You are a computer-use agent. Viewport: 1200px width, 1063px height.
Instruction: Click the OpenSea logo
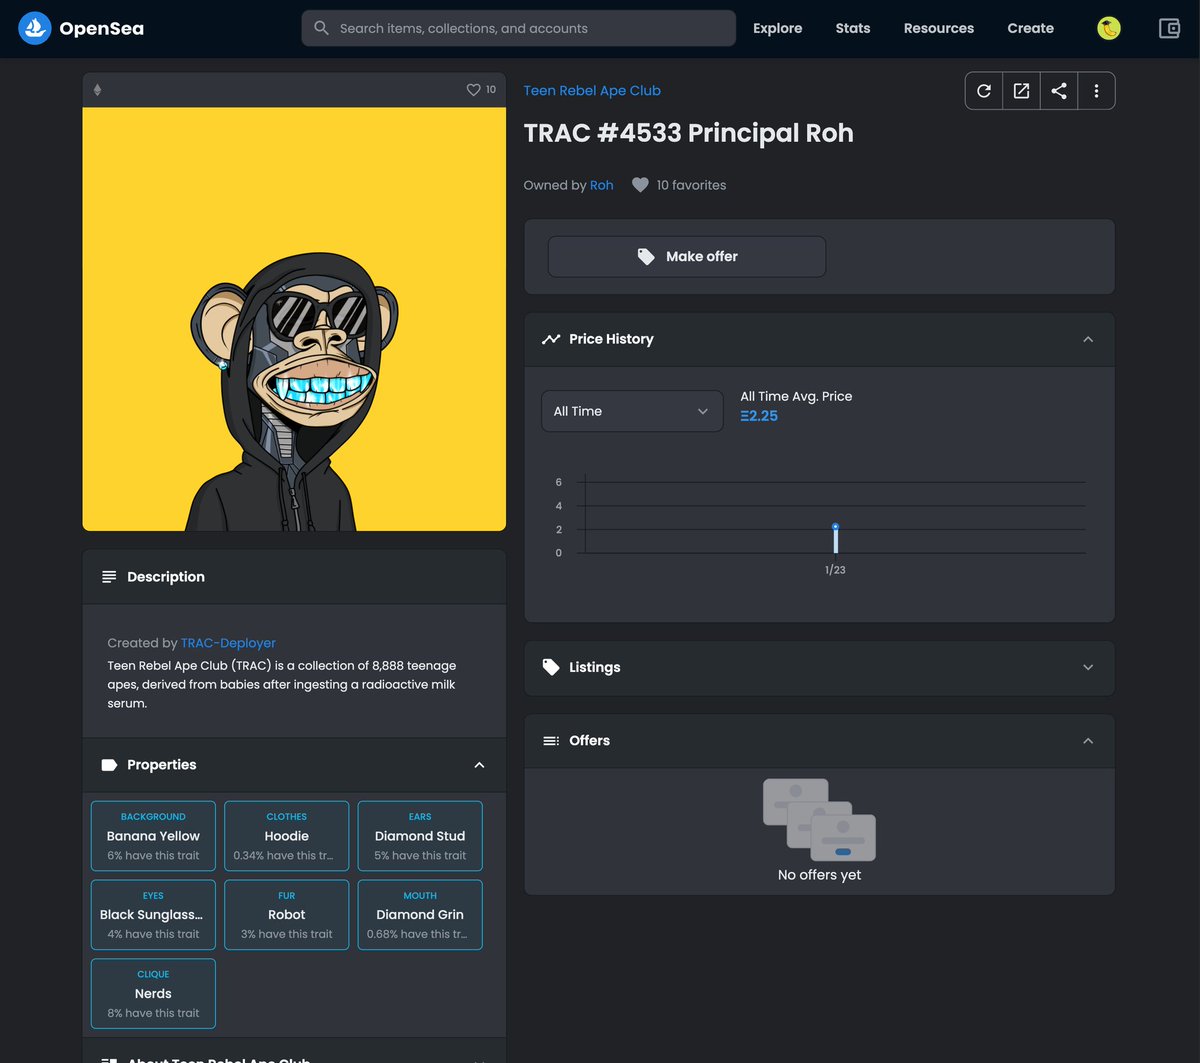click(81, 28)
